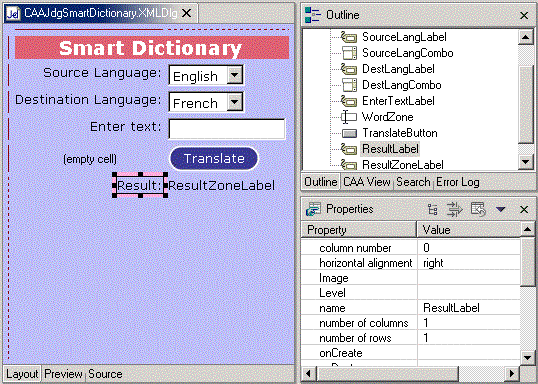Edit the column number value 0
538x384 pixels.
point(469,248)
